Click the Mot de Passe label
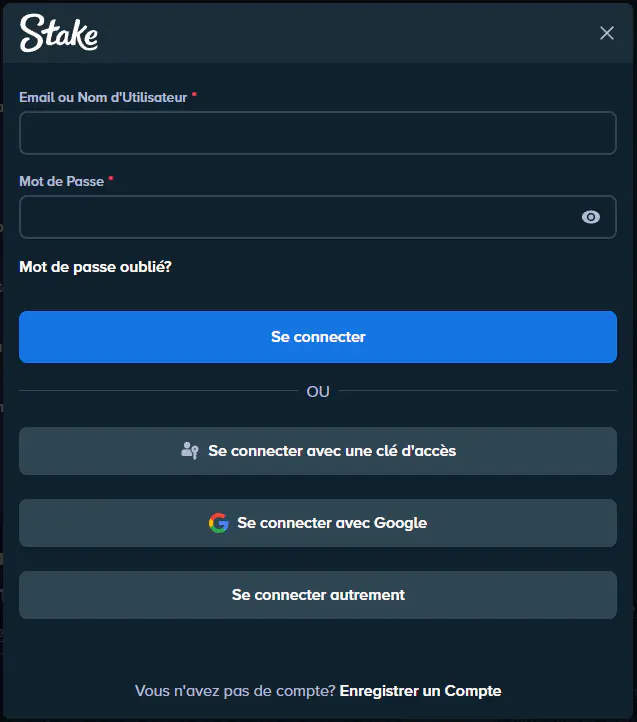637x722 pixels. (61, 181)
